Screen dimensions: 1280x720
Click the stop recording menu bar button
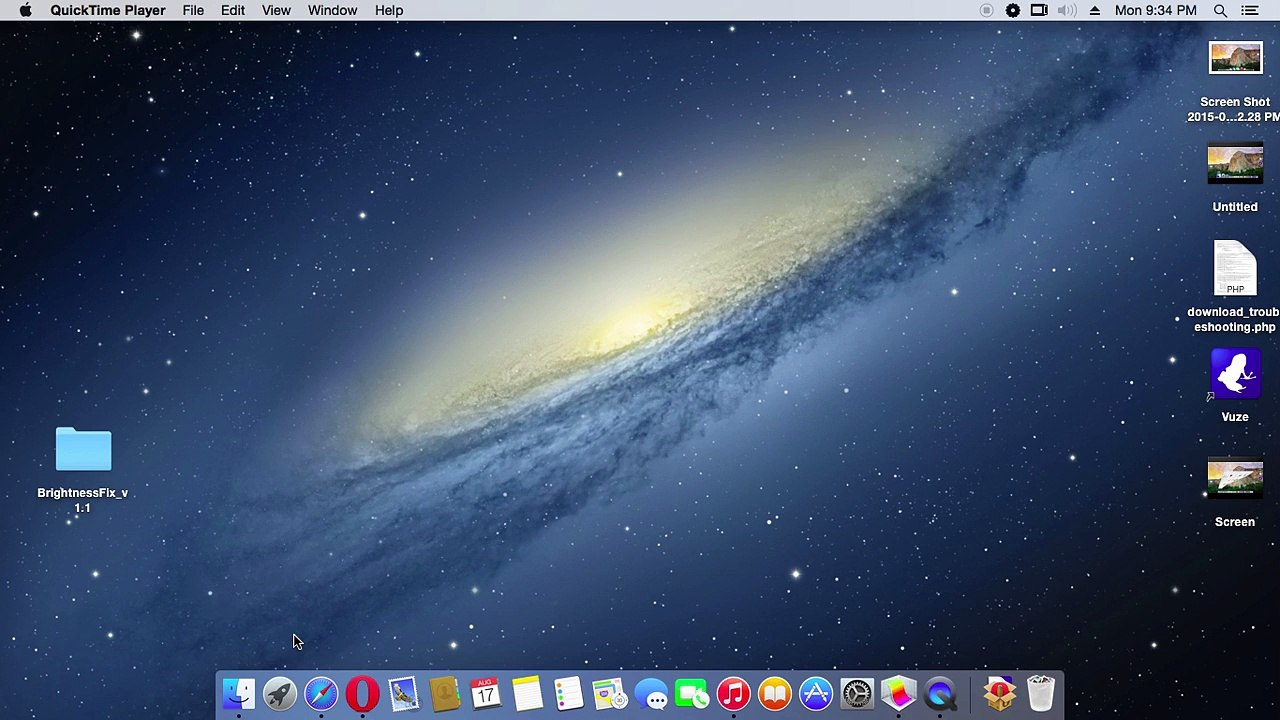coord(986,10)
